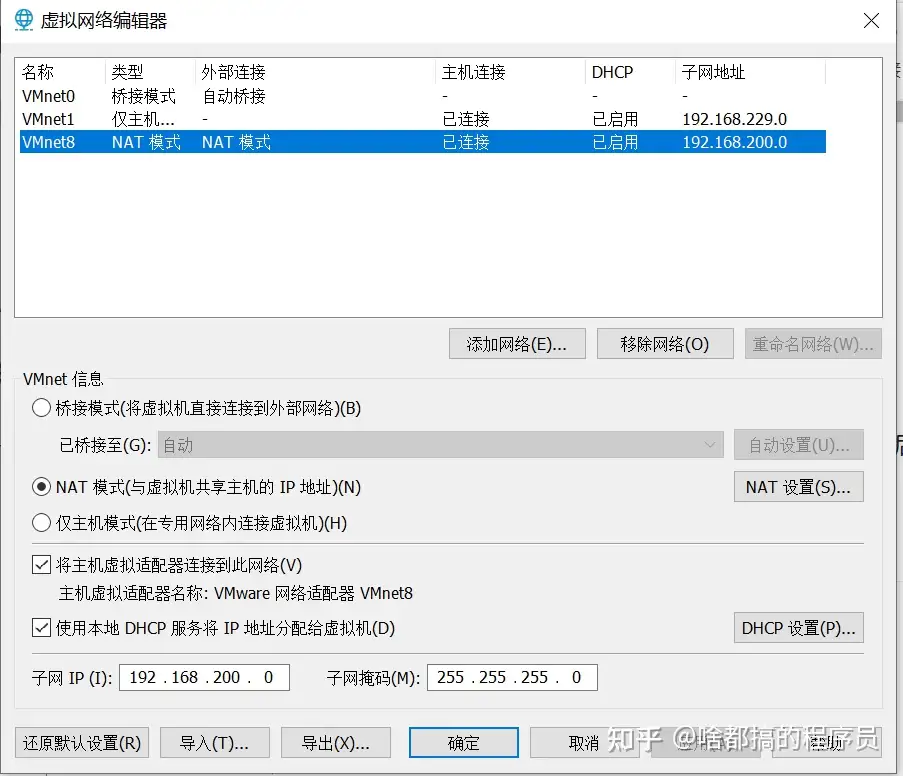This screenshot has width=903, height=776.
Task: Select 桥接模式 radio button
Action: tap(41, 408)
